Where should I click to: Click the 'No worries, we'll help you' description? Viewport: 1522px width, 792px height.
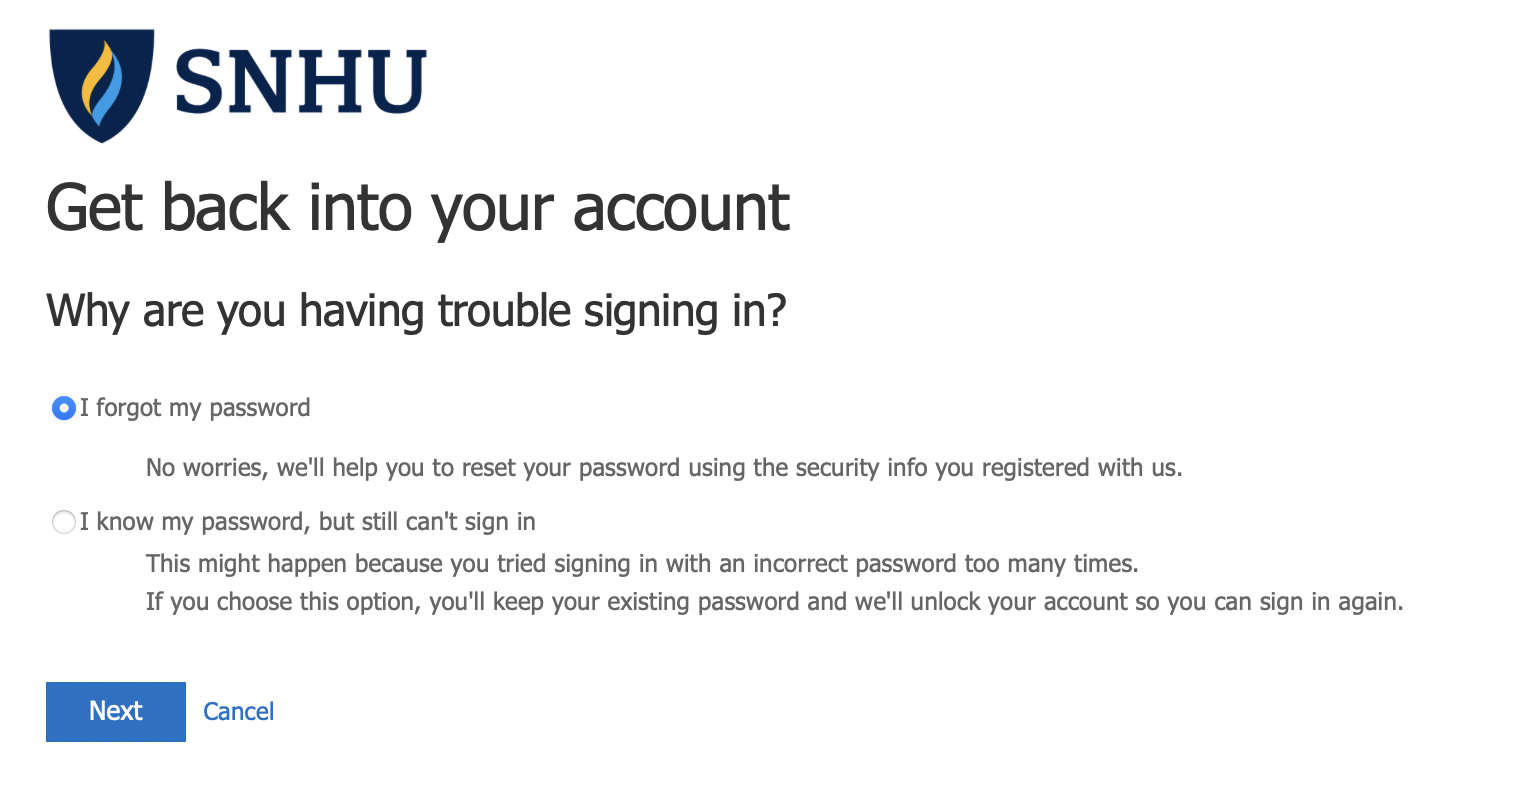point(664,467)
